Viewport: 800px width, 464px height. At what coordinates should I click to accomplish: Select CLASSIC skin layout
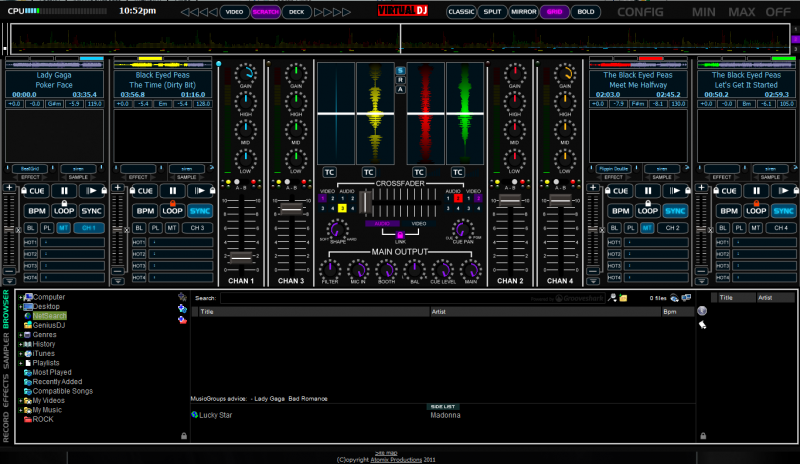coord(461,12)
